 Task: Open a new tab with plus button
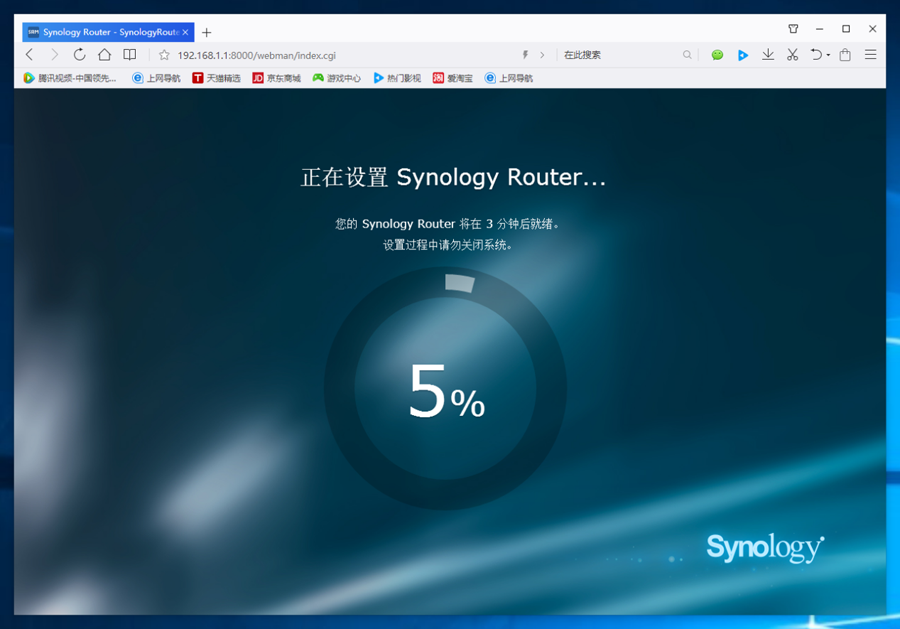207,32
